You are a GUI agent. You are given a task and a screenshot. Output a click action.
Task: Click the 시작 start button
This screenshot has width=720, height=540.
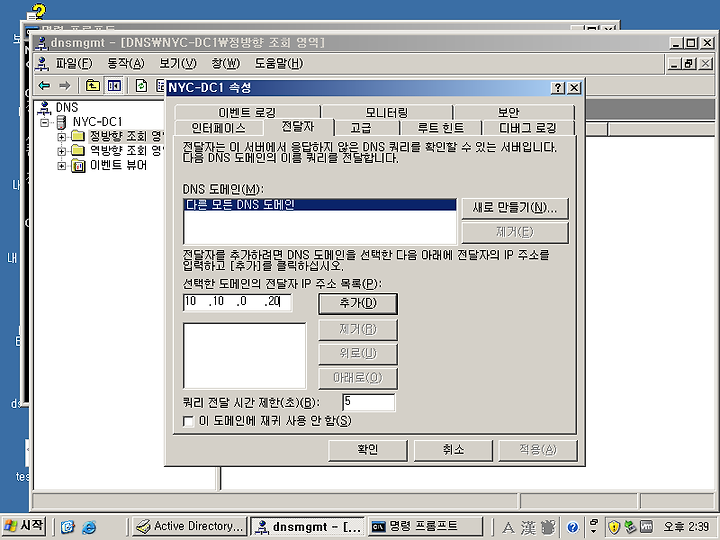click(24, 525)
